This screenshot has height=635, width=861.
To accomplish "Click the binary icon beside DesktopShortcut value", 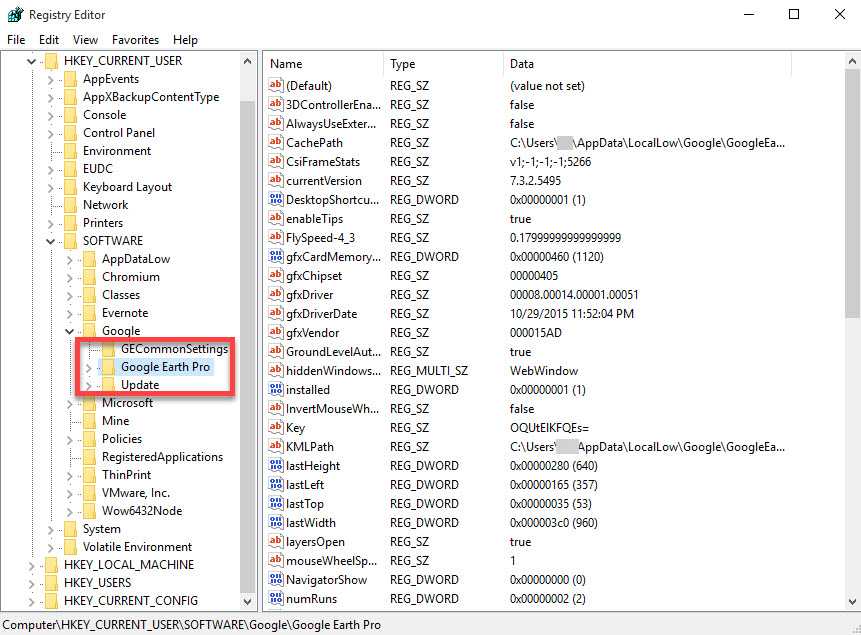I will 277,200.
